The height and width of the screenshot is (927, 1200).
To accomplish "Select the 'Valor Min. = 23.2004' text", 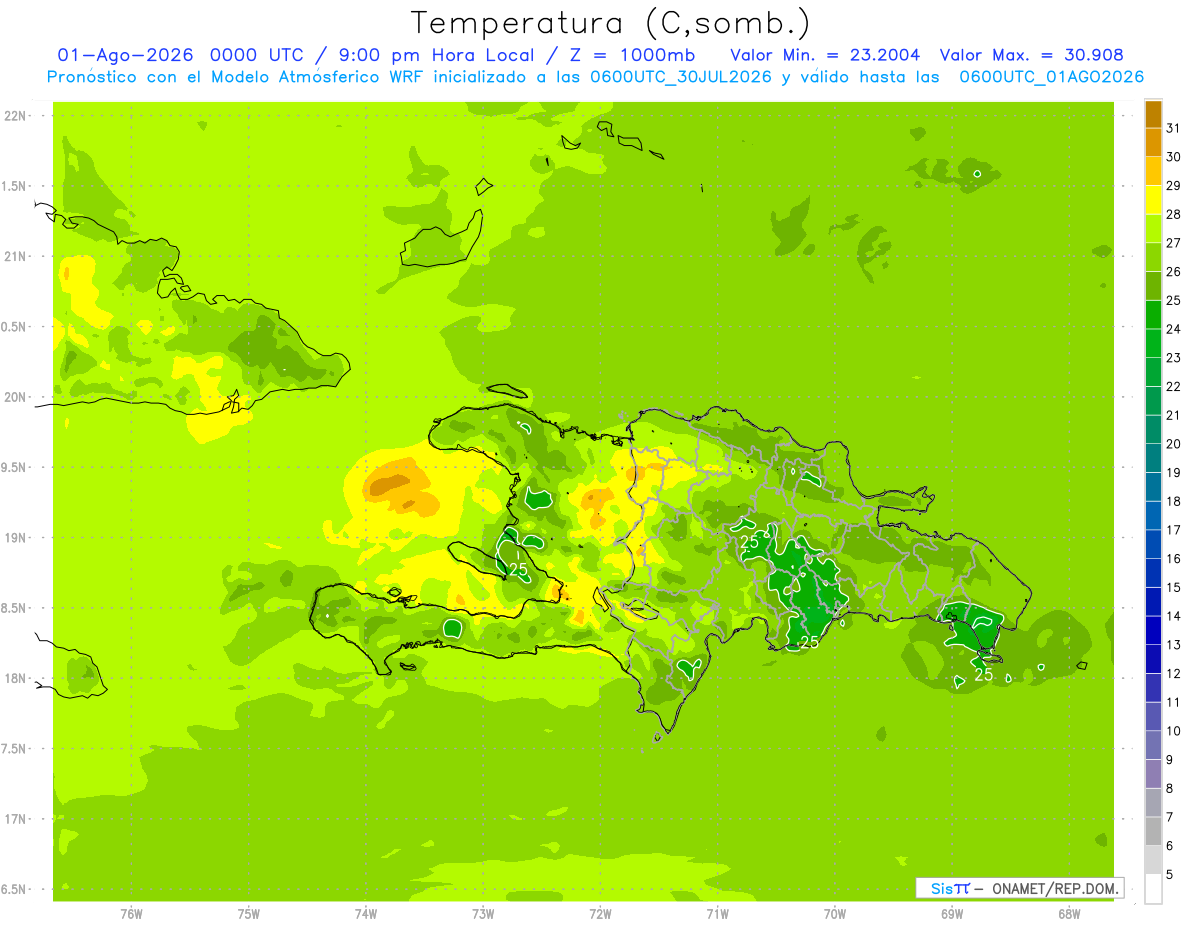I will [x=825, y=55].
